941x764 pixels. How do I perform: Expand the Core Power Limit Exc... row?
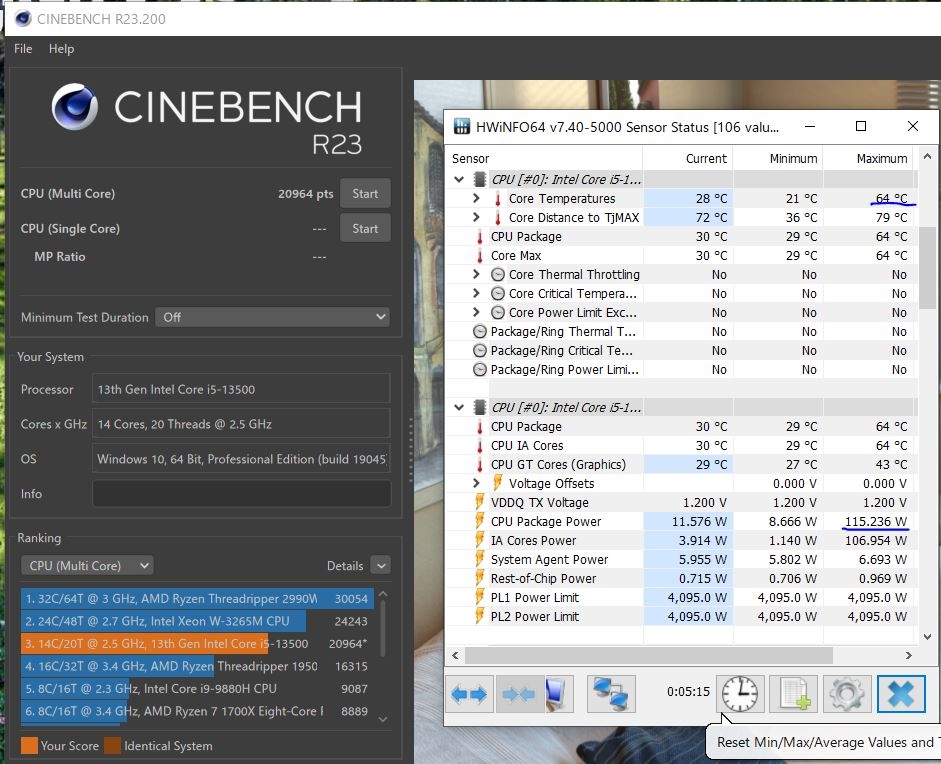476,312
